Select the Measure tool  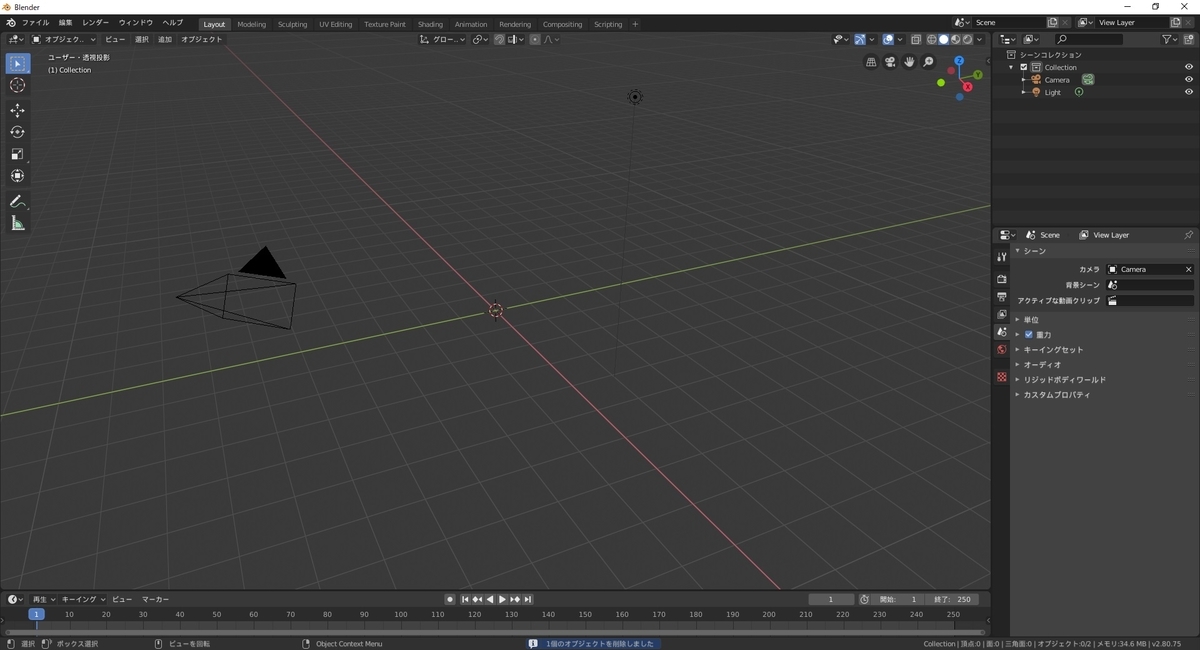point(17,223)
